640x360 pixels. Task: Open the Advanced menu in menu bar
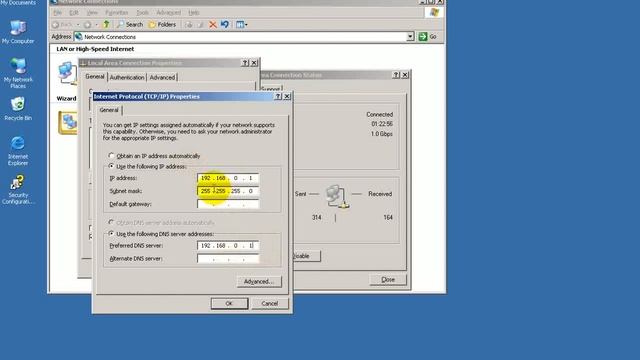point(168,13)
